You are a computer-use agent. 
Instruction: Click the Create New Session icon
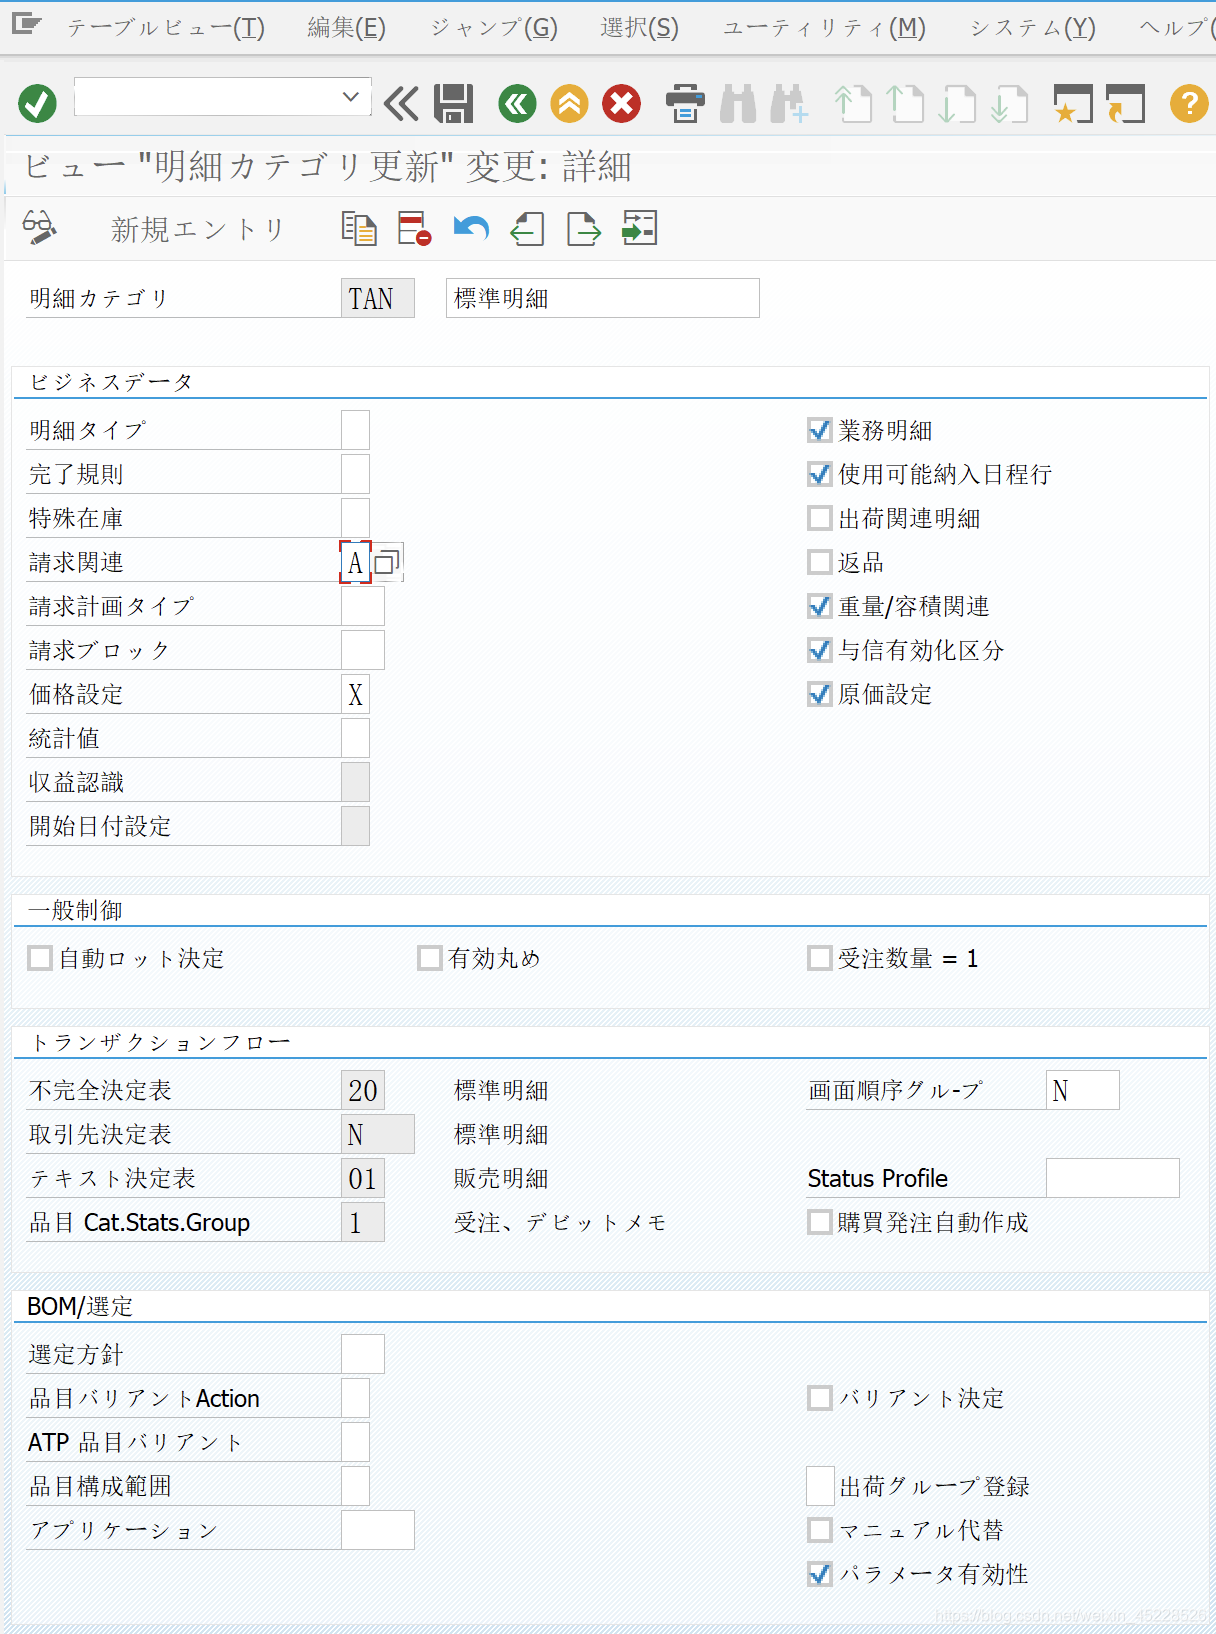pyautogui.click(x=1073, y=103)
